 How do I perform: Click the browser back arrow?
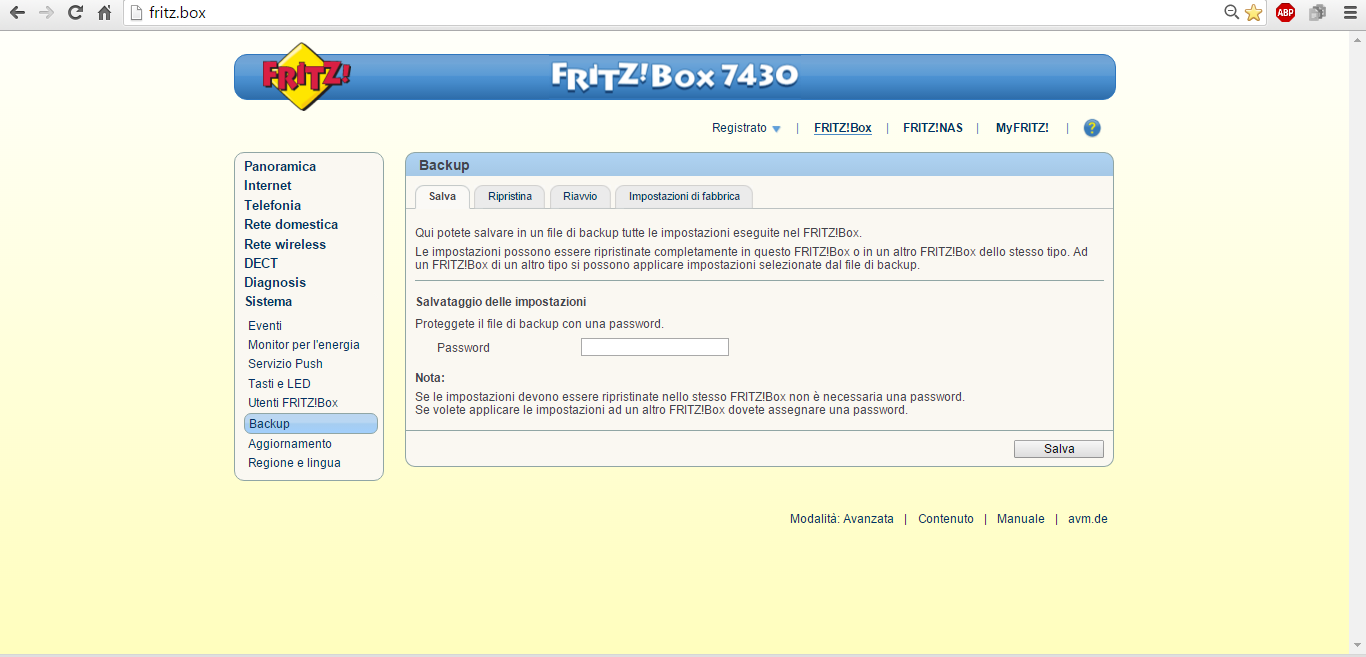click(17, 13)
